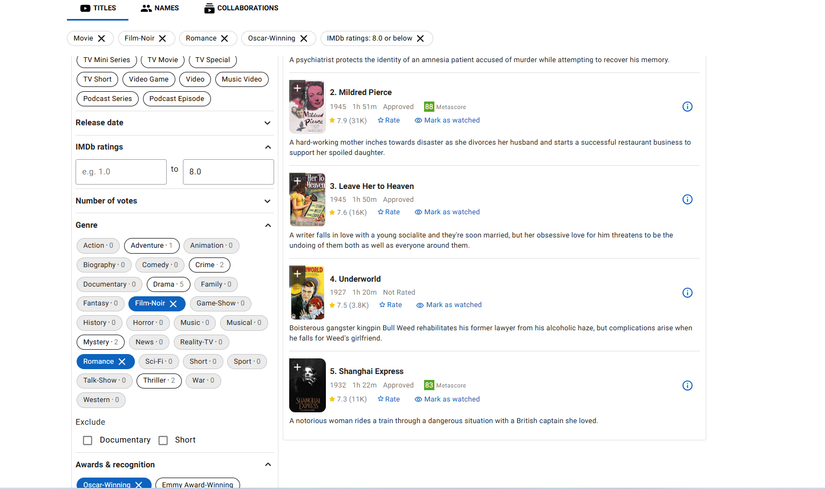Screen dimensions: 825x489
Task: Click the 88 Metascore badge for Mildred Pierce
Action: pyautogui.click(x=429, y=107)
